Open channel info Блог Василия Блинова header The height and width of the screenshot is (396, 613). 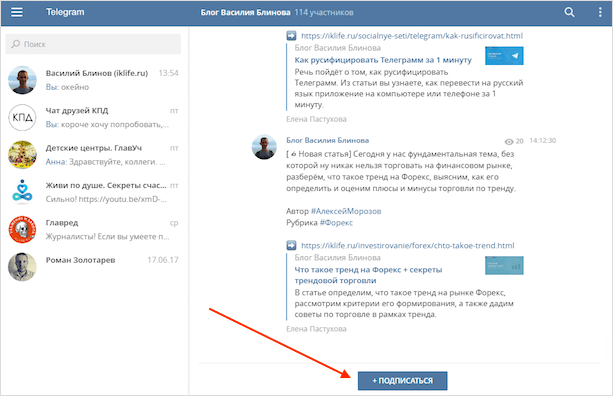coord(246,13)
